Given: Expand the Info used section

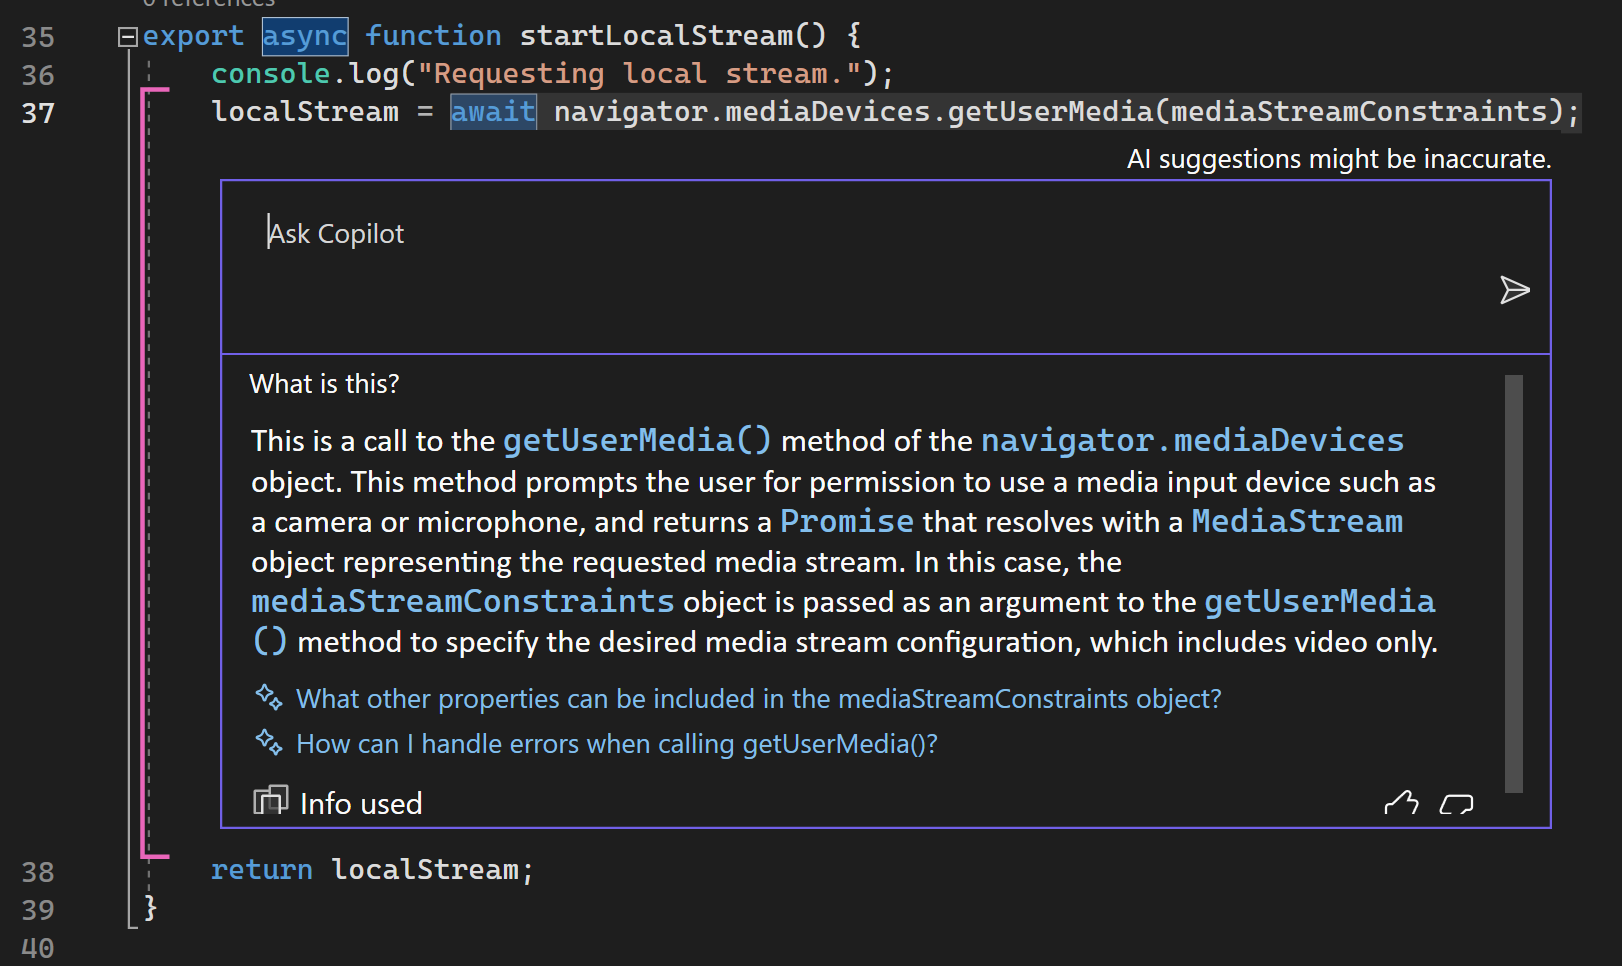Looking at the screenshot, I should pyautogui.click(x=361, y=803).
